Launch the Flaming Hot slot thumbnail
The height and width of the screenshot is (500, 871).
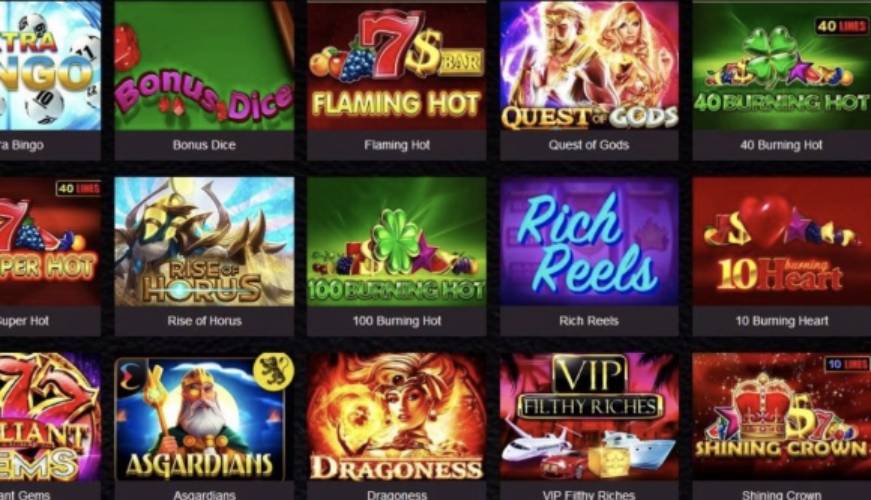tap(397, 66)
